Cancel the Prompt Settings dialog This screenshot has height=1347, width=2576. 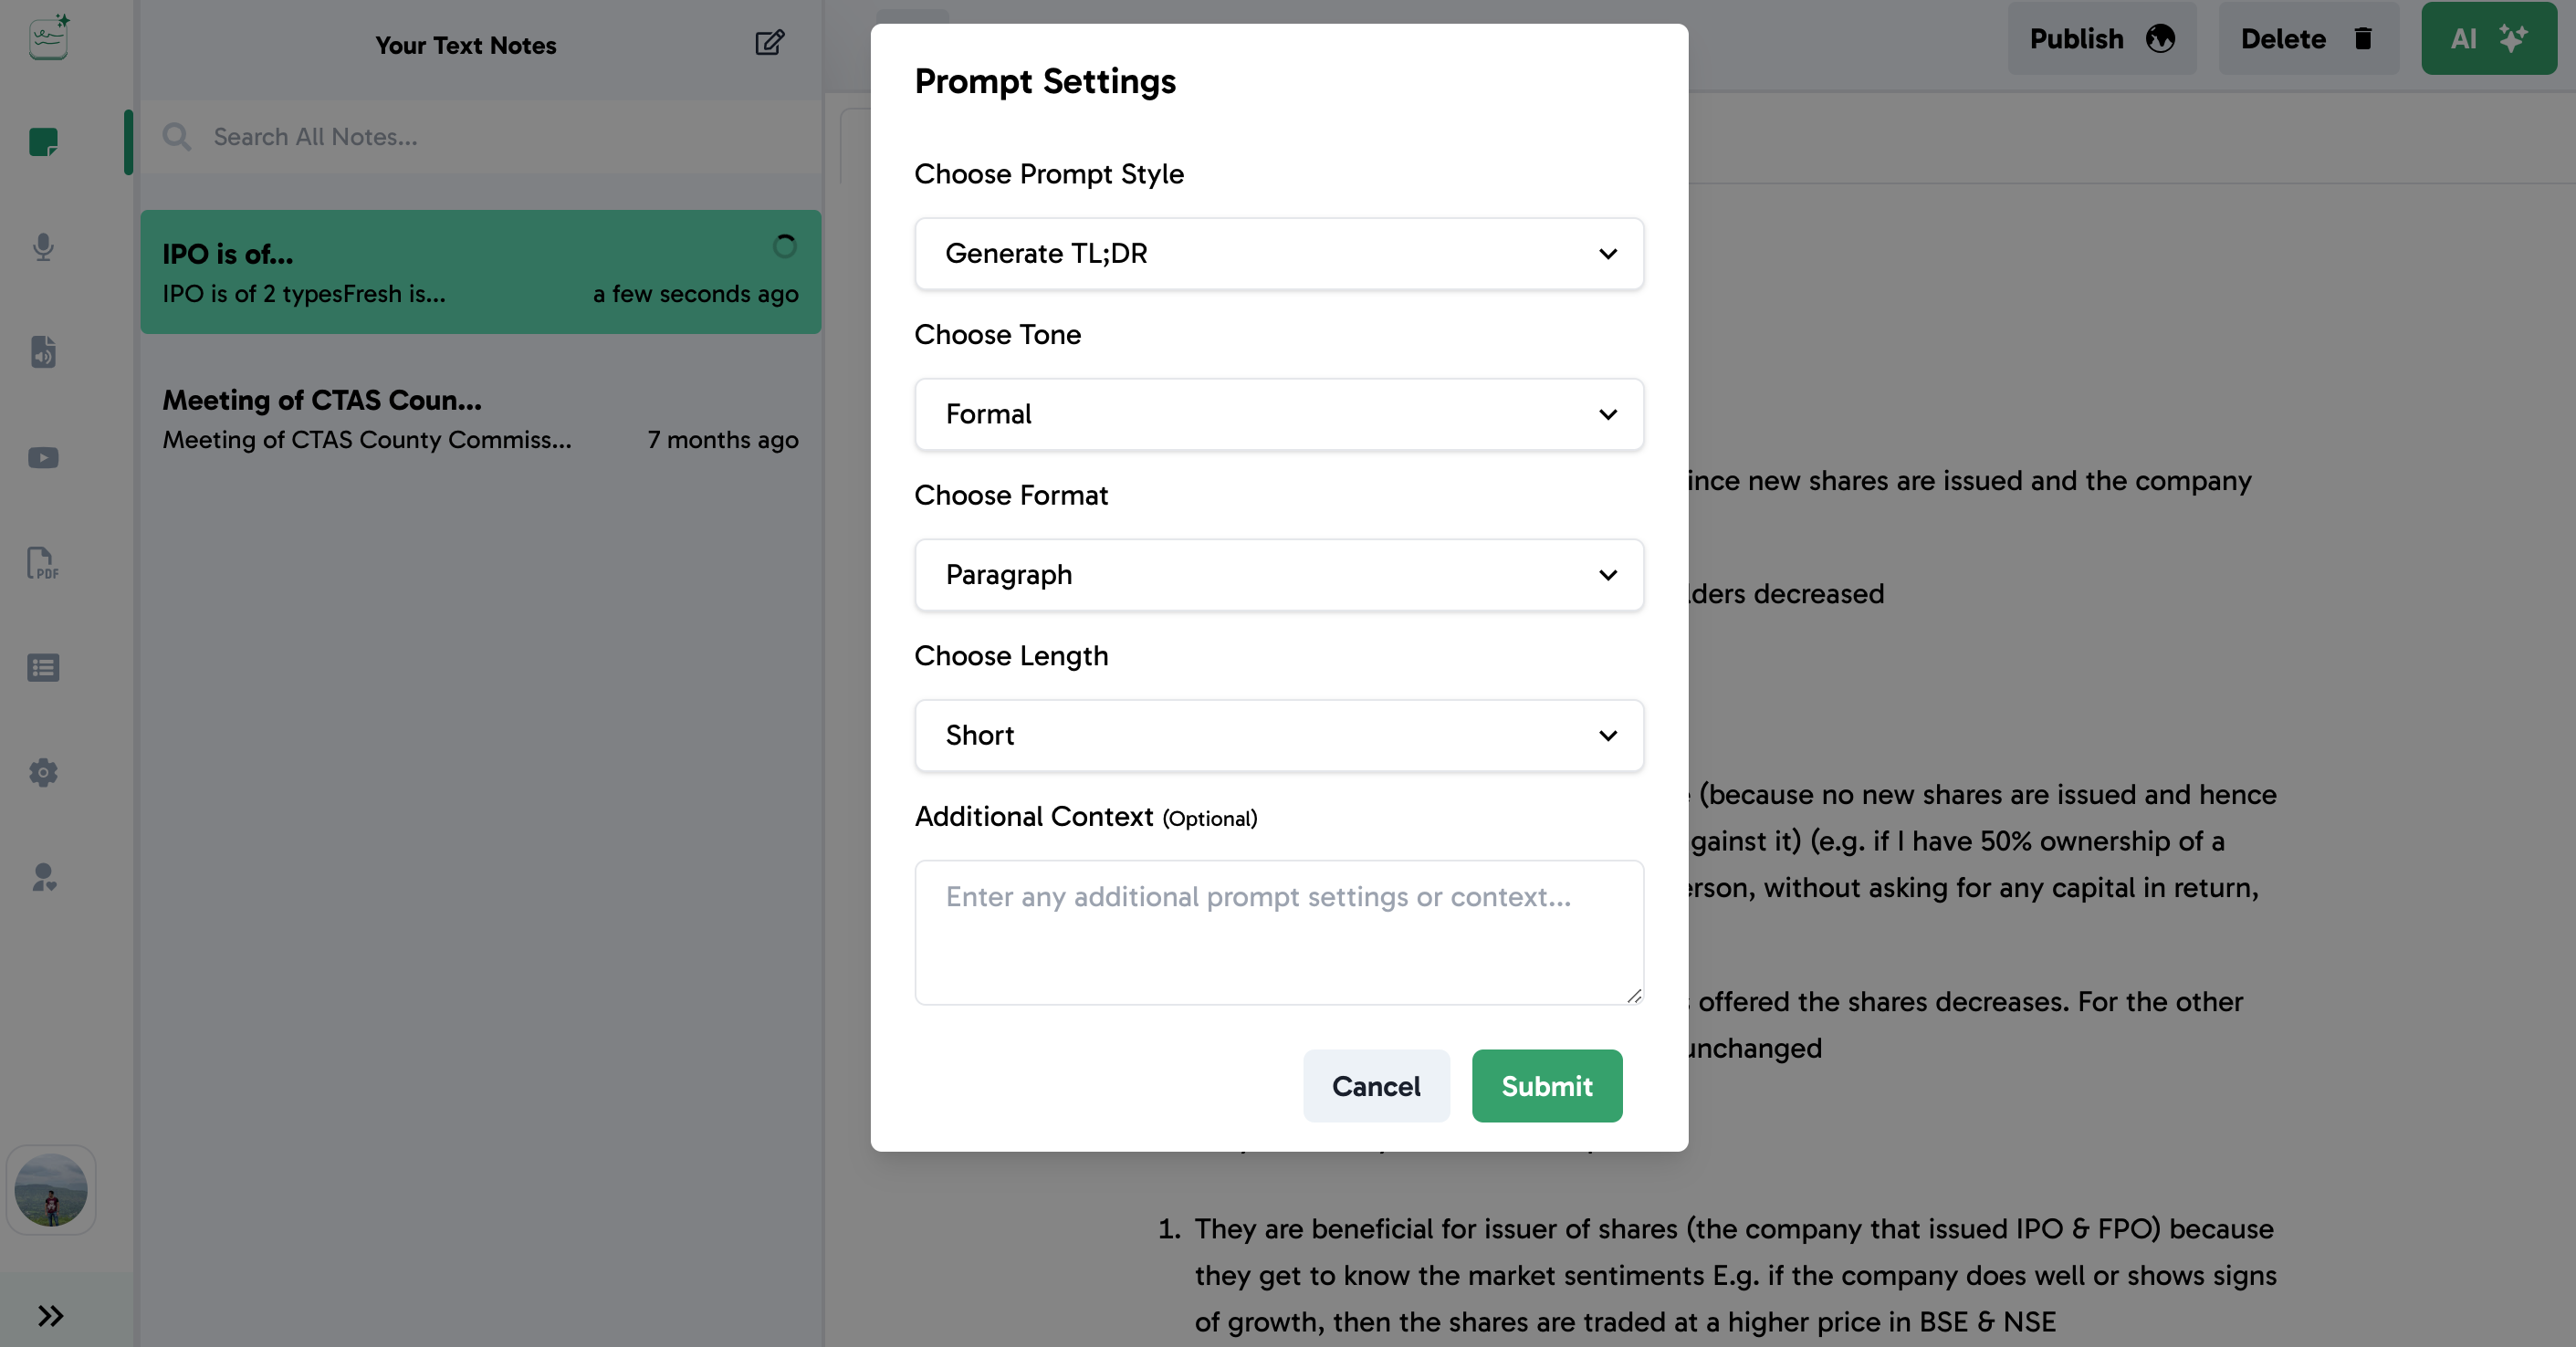coord(1375,1086)
